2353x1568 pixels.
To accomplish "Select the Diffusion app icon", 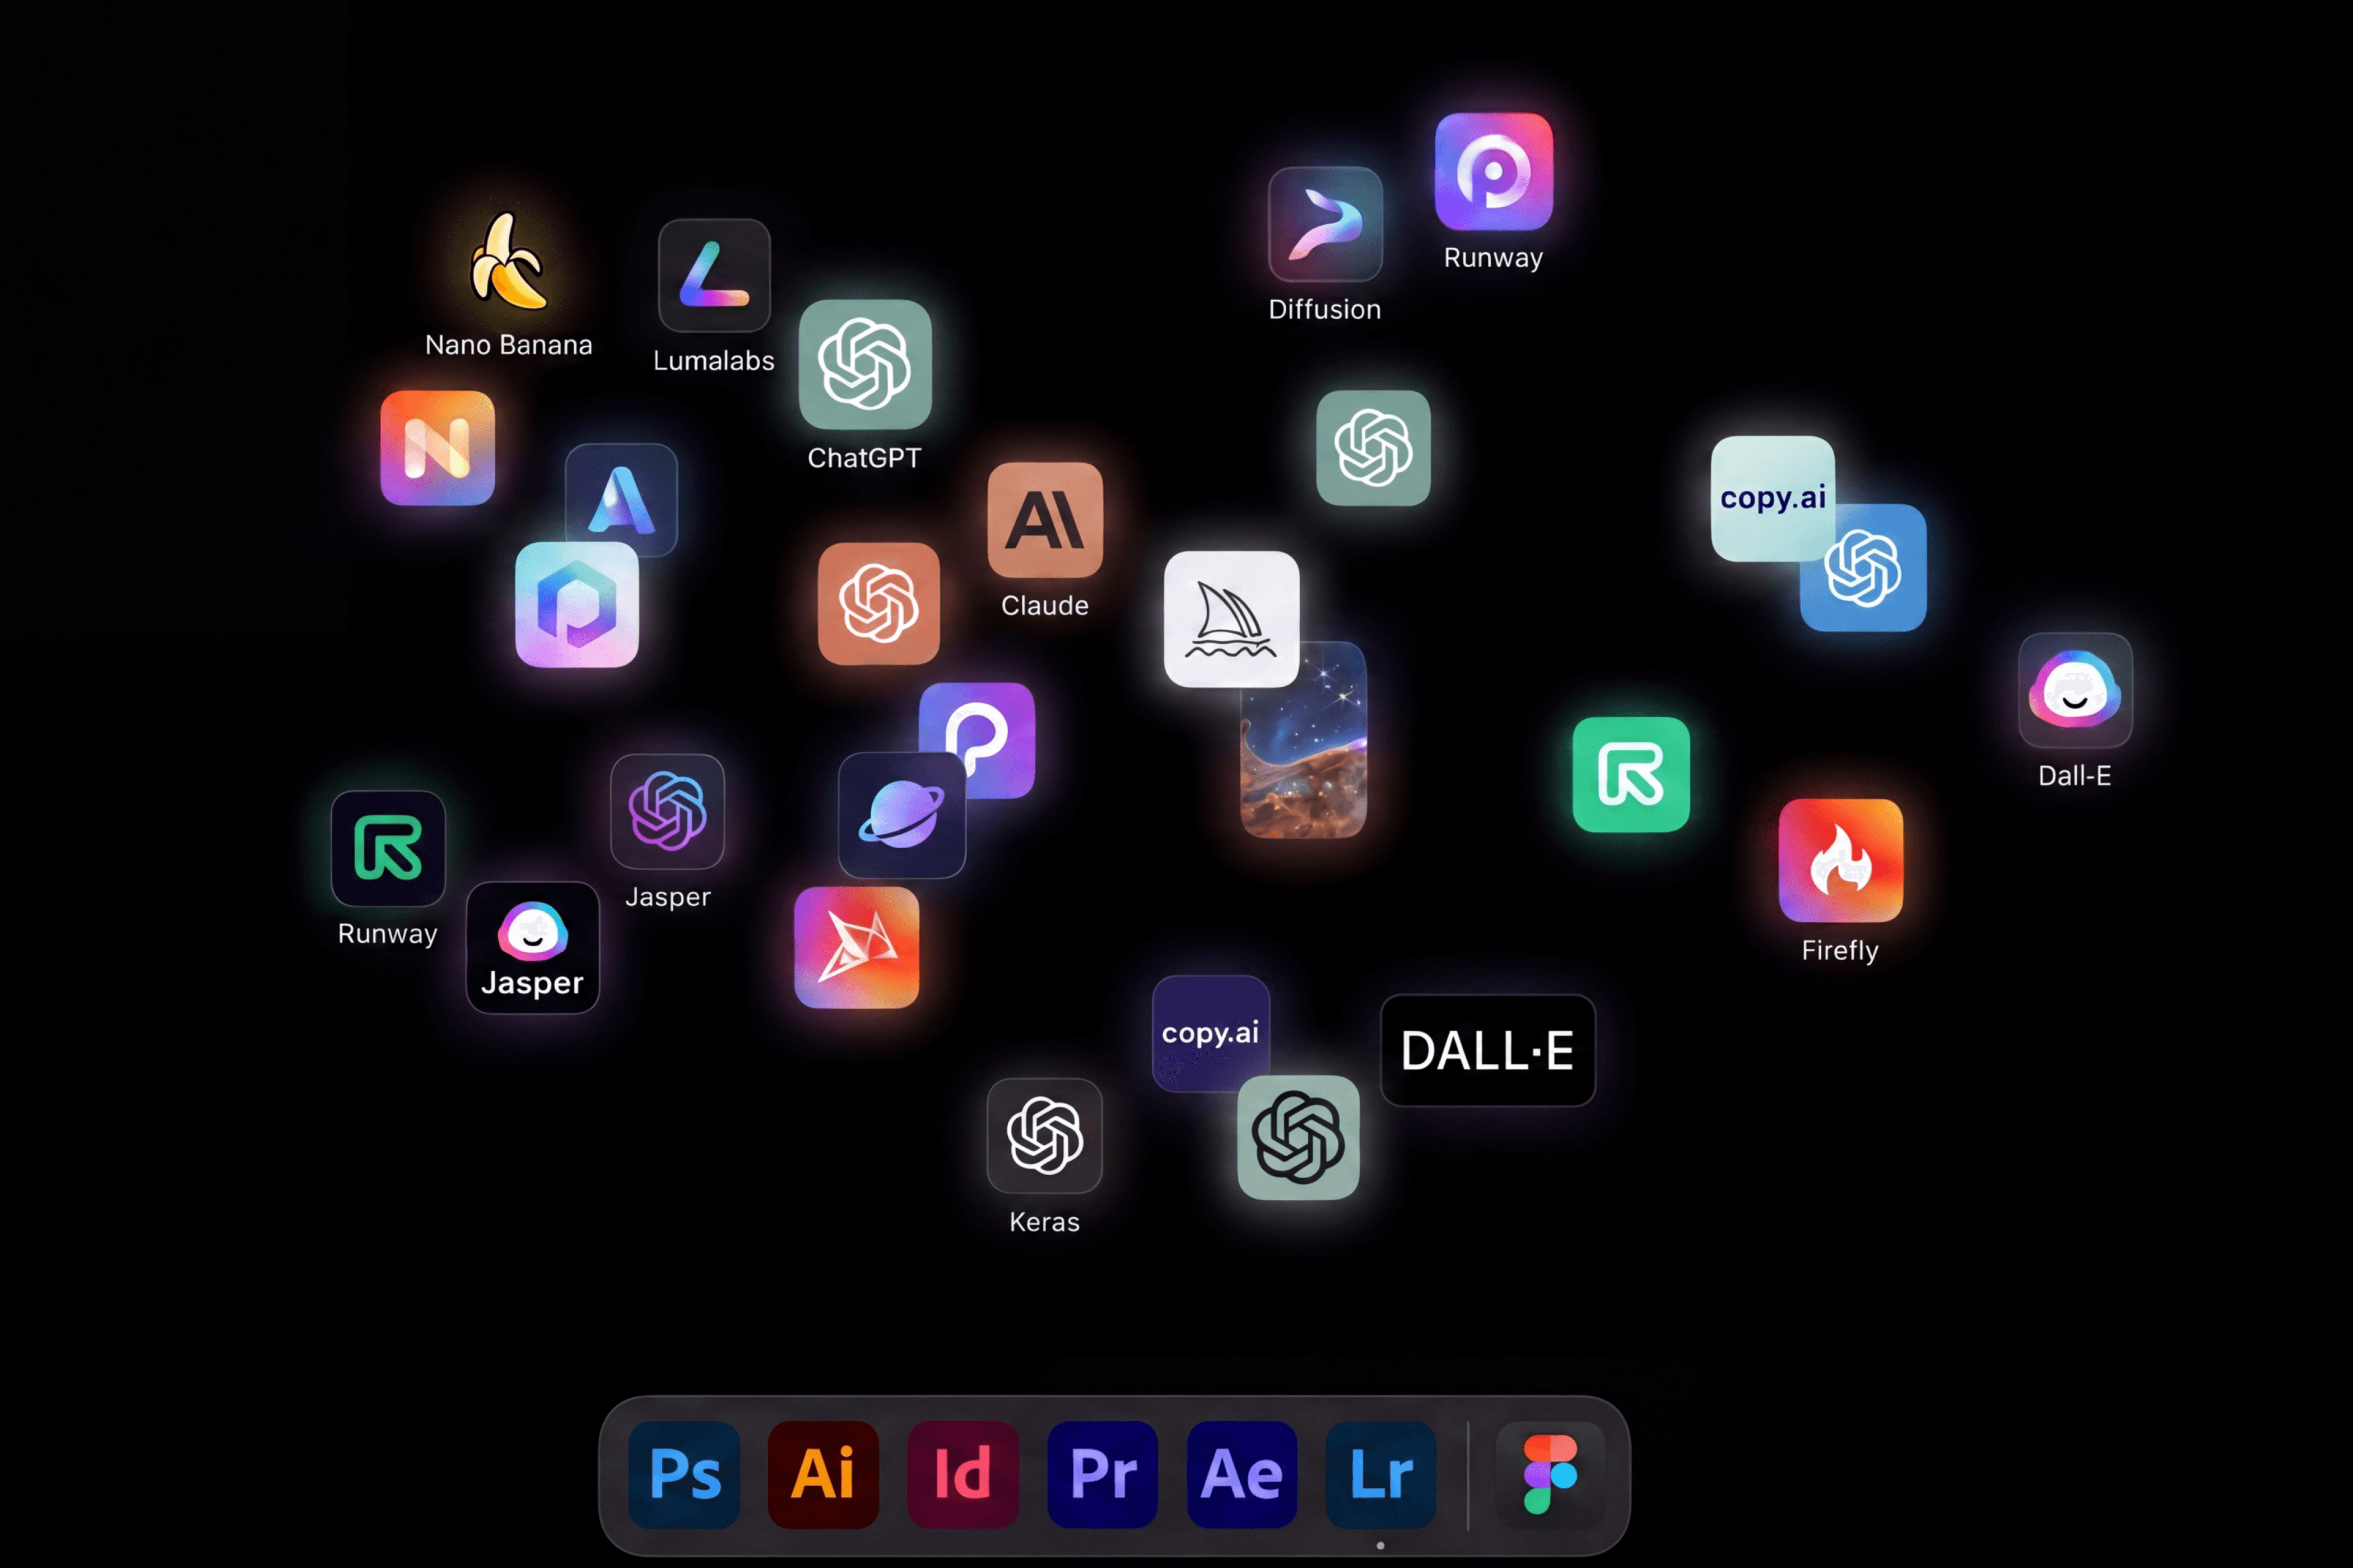I will tap(1325, 224).
